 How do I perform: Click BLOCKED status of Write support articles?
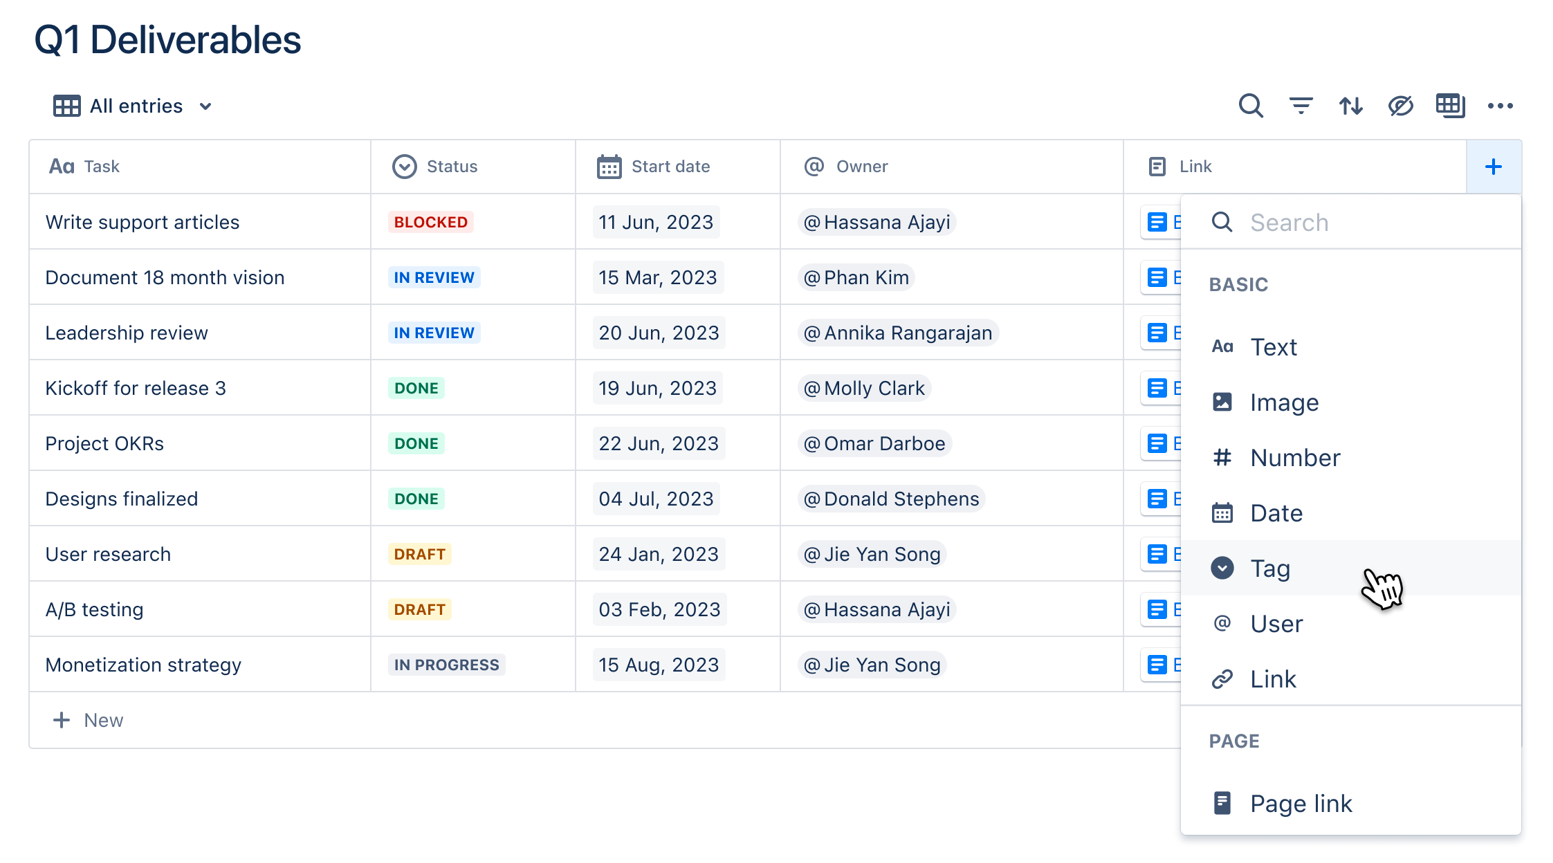tap(431, 222)
